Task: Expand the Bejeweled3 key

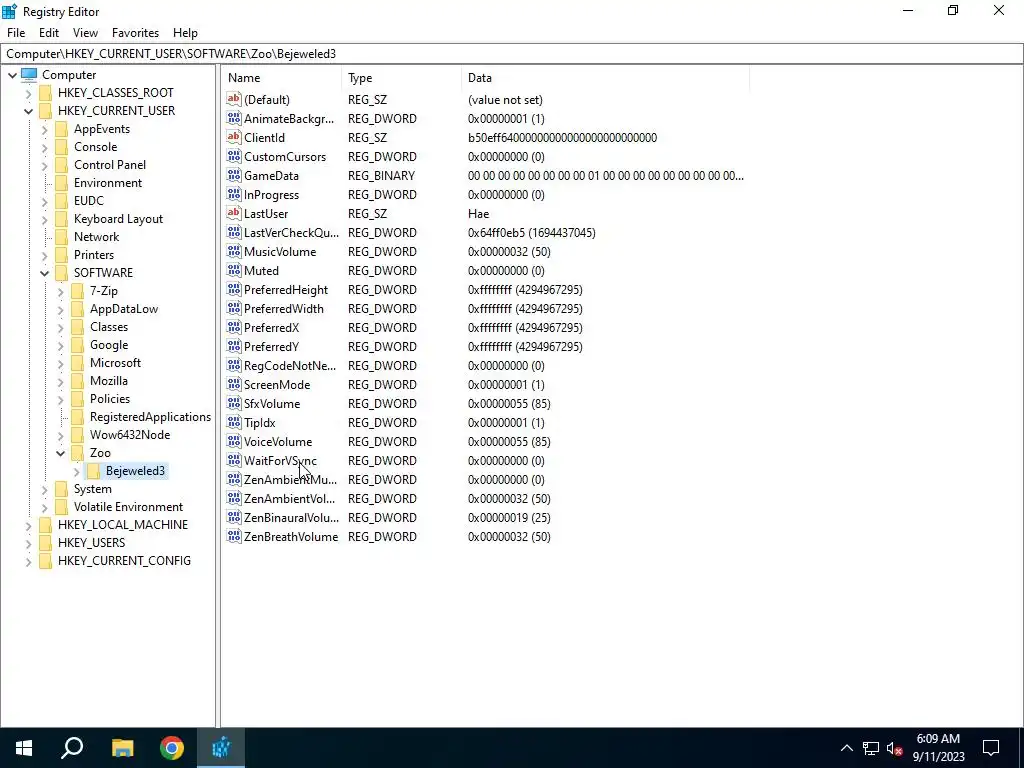Action: pos(76,472)
